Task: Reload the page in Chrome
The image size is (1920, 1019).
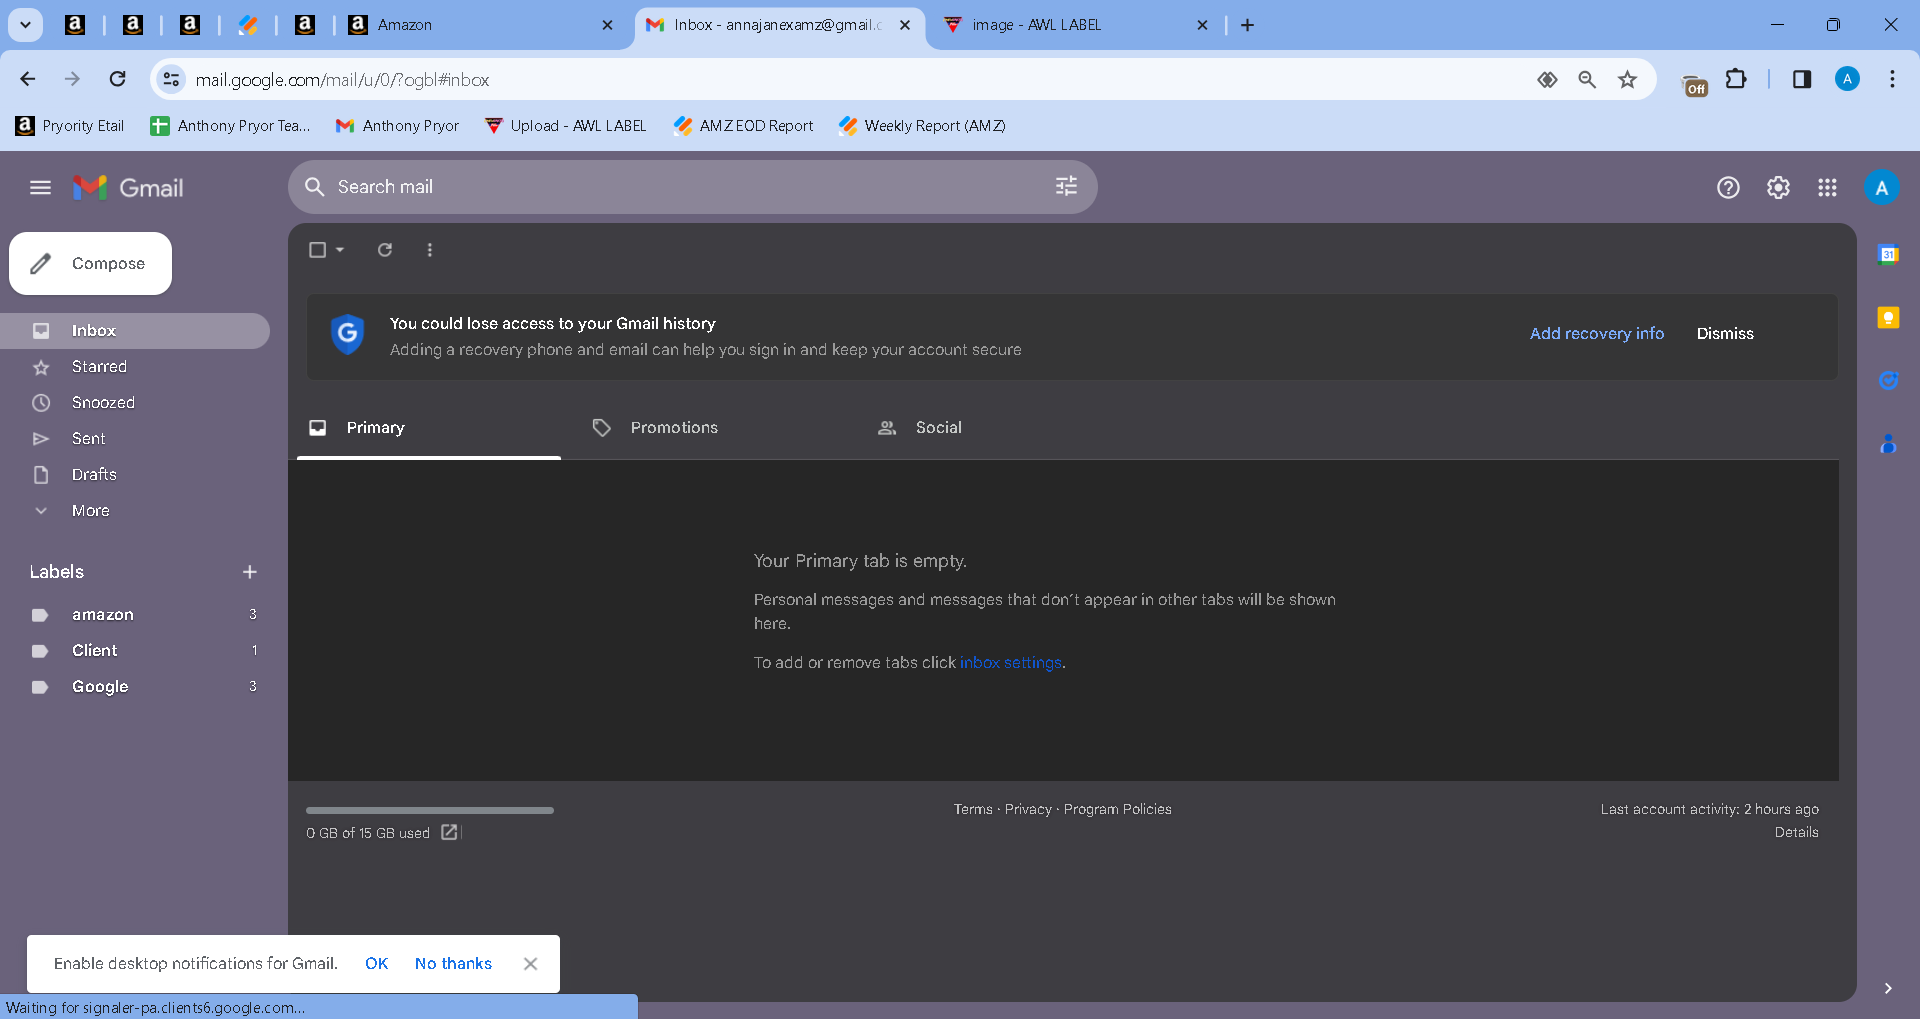Action: (118, 79)
